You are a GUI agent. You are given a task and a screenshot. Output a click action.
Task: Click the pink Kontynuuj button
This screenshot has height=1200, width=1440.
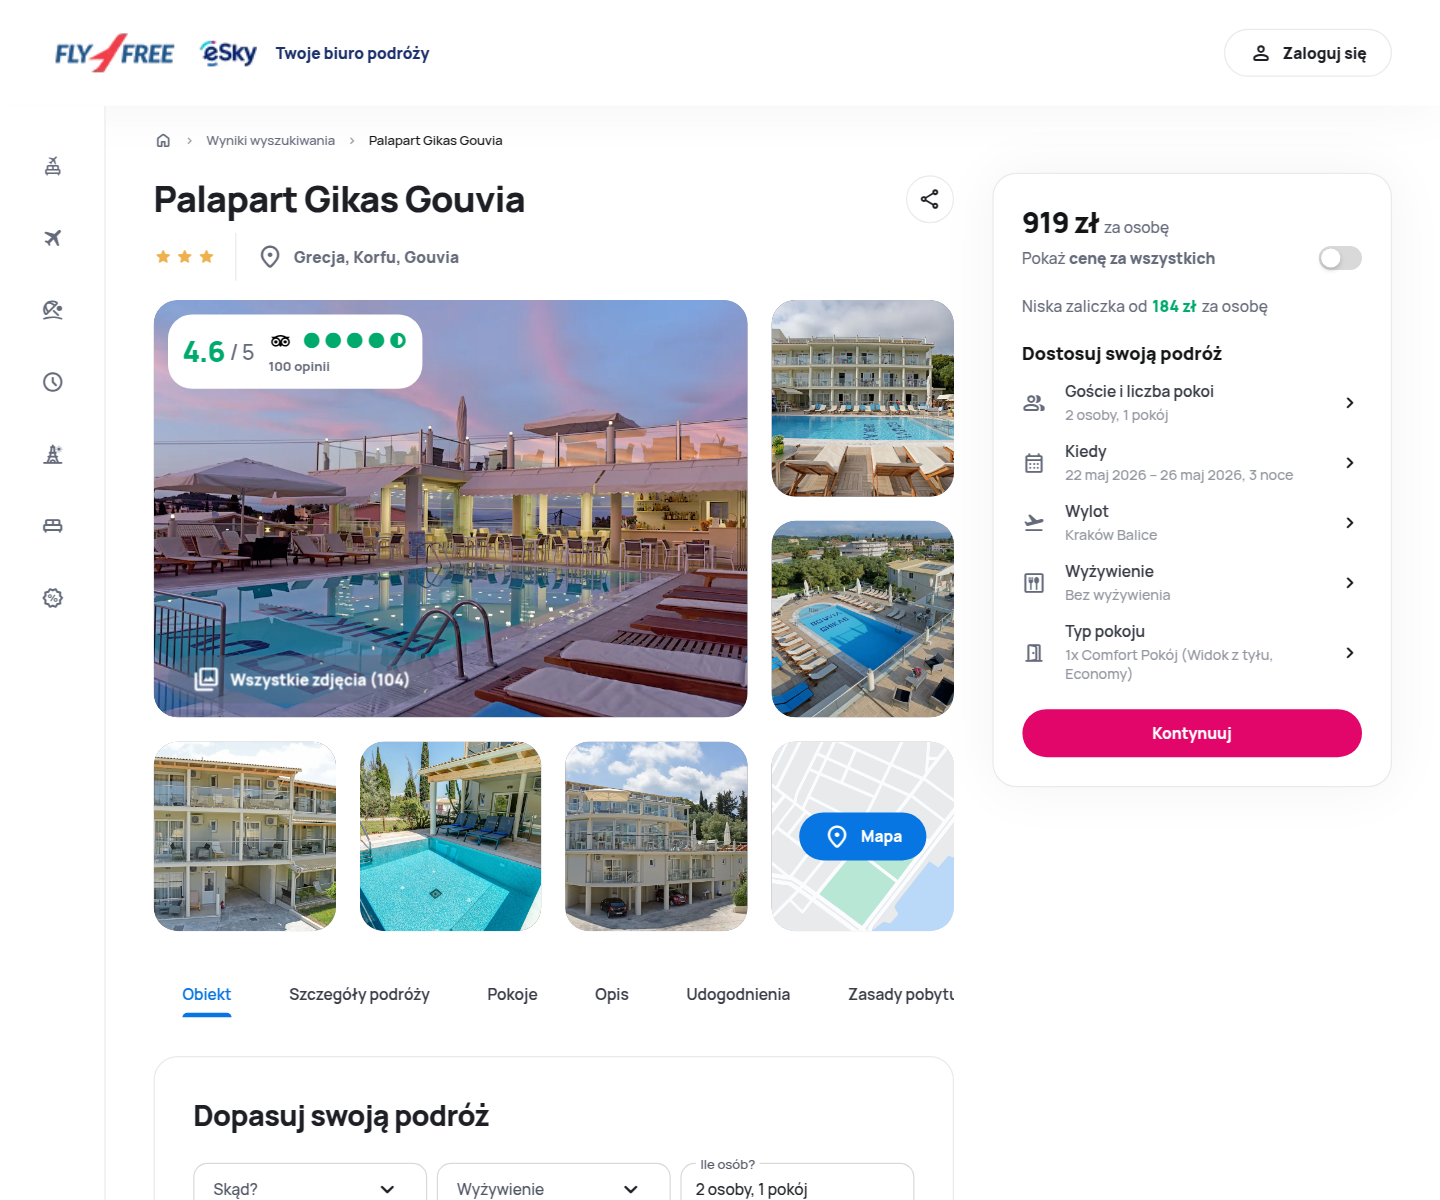(x=1191, y=733)
